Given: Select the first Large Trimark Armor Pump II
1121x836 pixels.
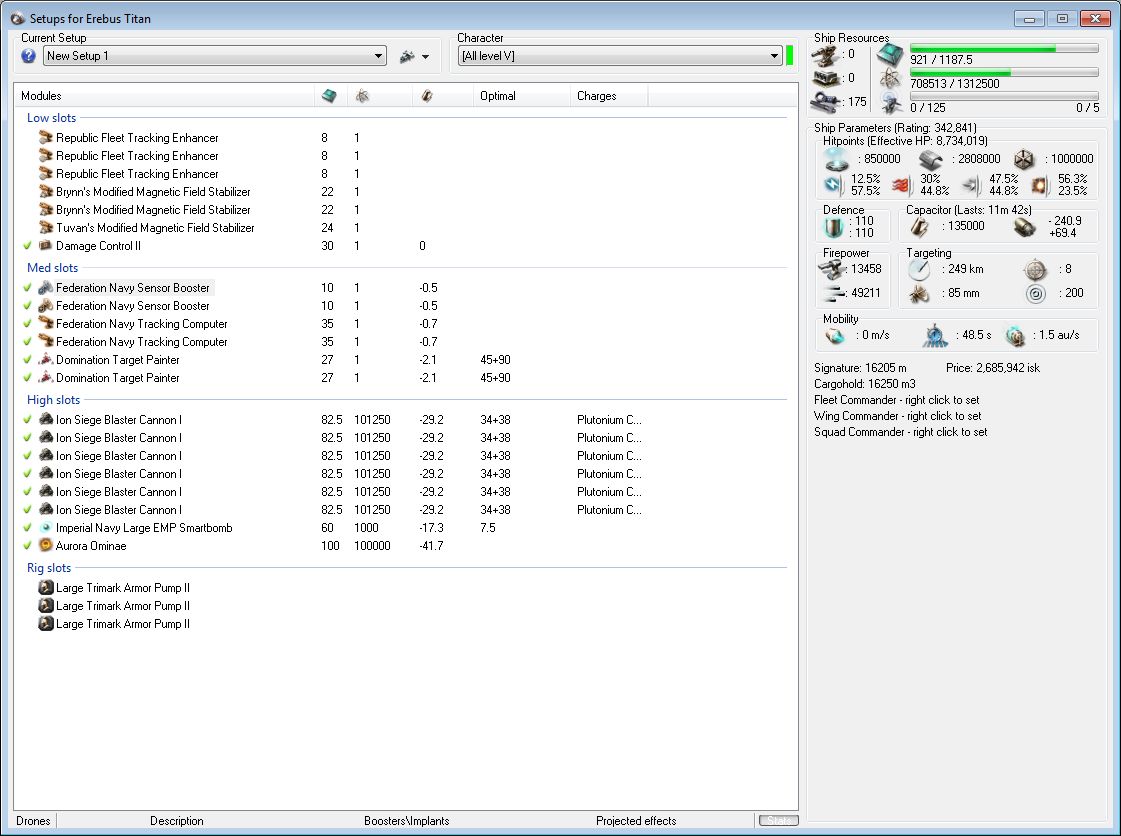Looking at the screenshot, I should tap(122, 588).
